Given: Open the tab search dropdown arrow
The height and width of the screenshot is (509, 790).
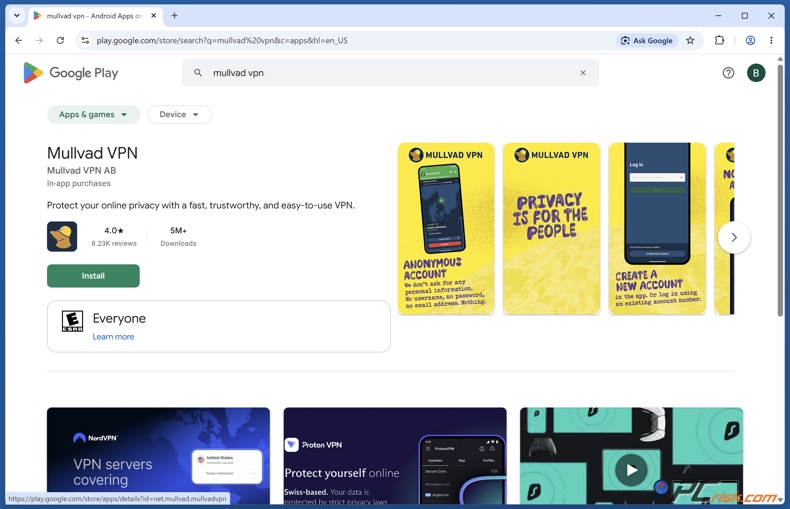Looking at the screenshot, I should pos(17,16).
